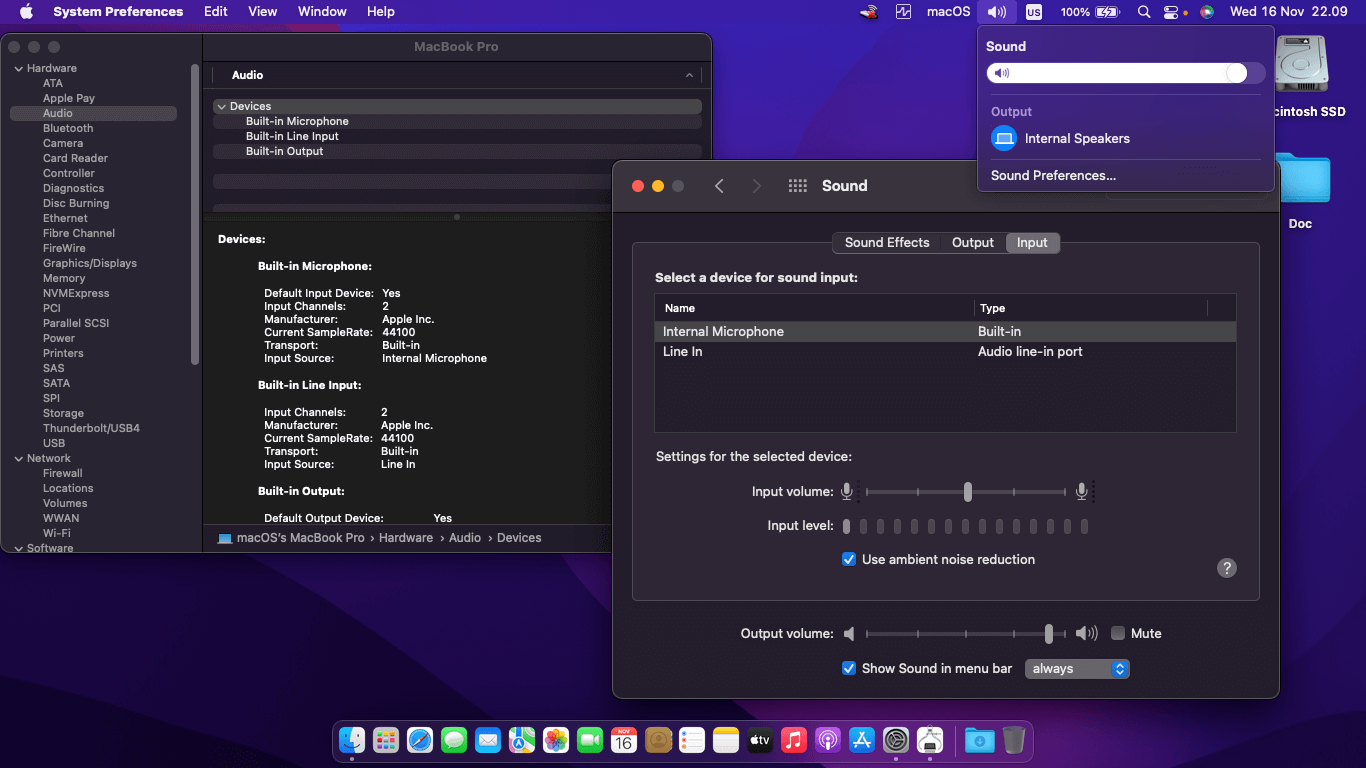This screenshot has width=1366, height=768.
Task: Click the sidebar scrollbar in System Information
Action: [x=195, y=215]
